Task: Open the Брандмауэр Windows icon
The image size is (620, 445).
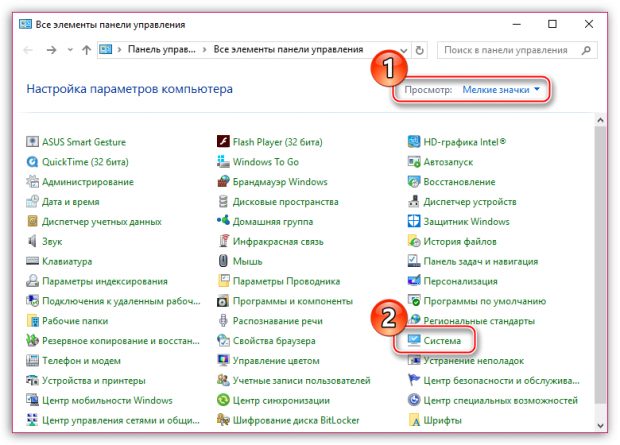Action: point(223,182)
